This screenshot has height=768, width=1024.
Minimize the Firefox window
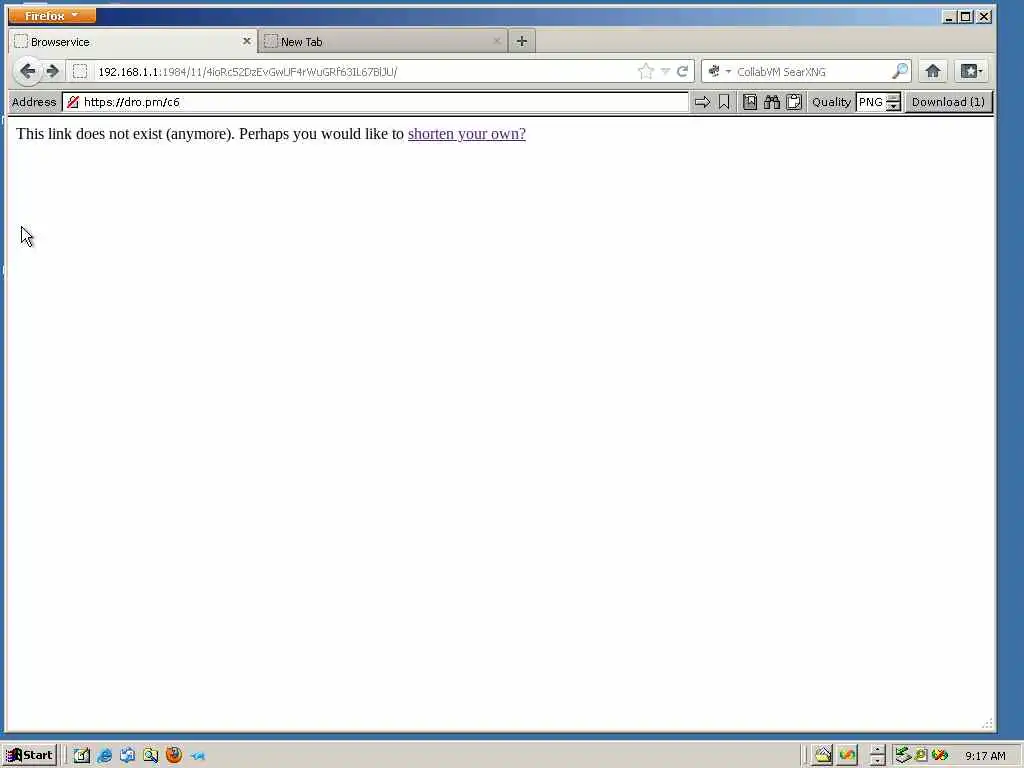point(949,16)
